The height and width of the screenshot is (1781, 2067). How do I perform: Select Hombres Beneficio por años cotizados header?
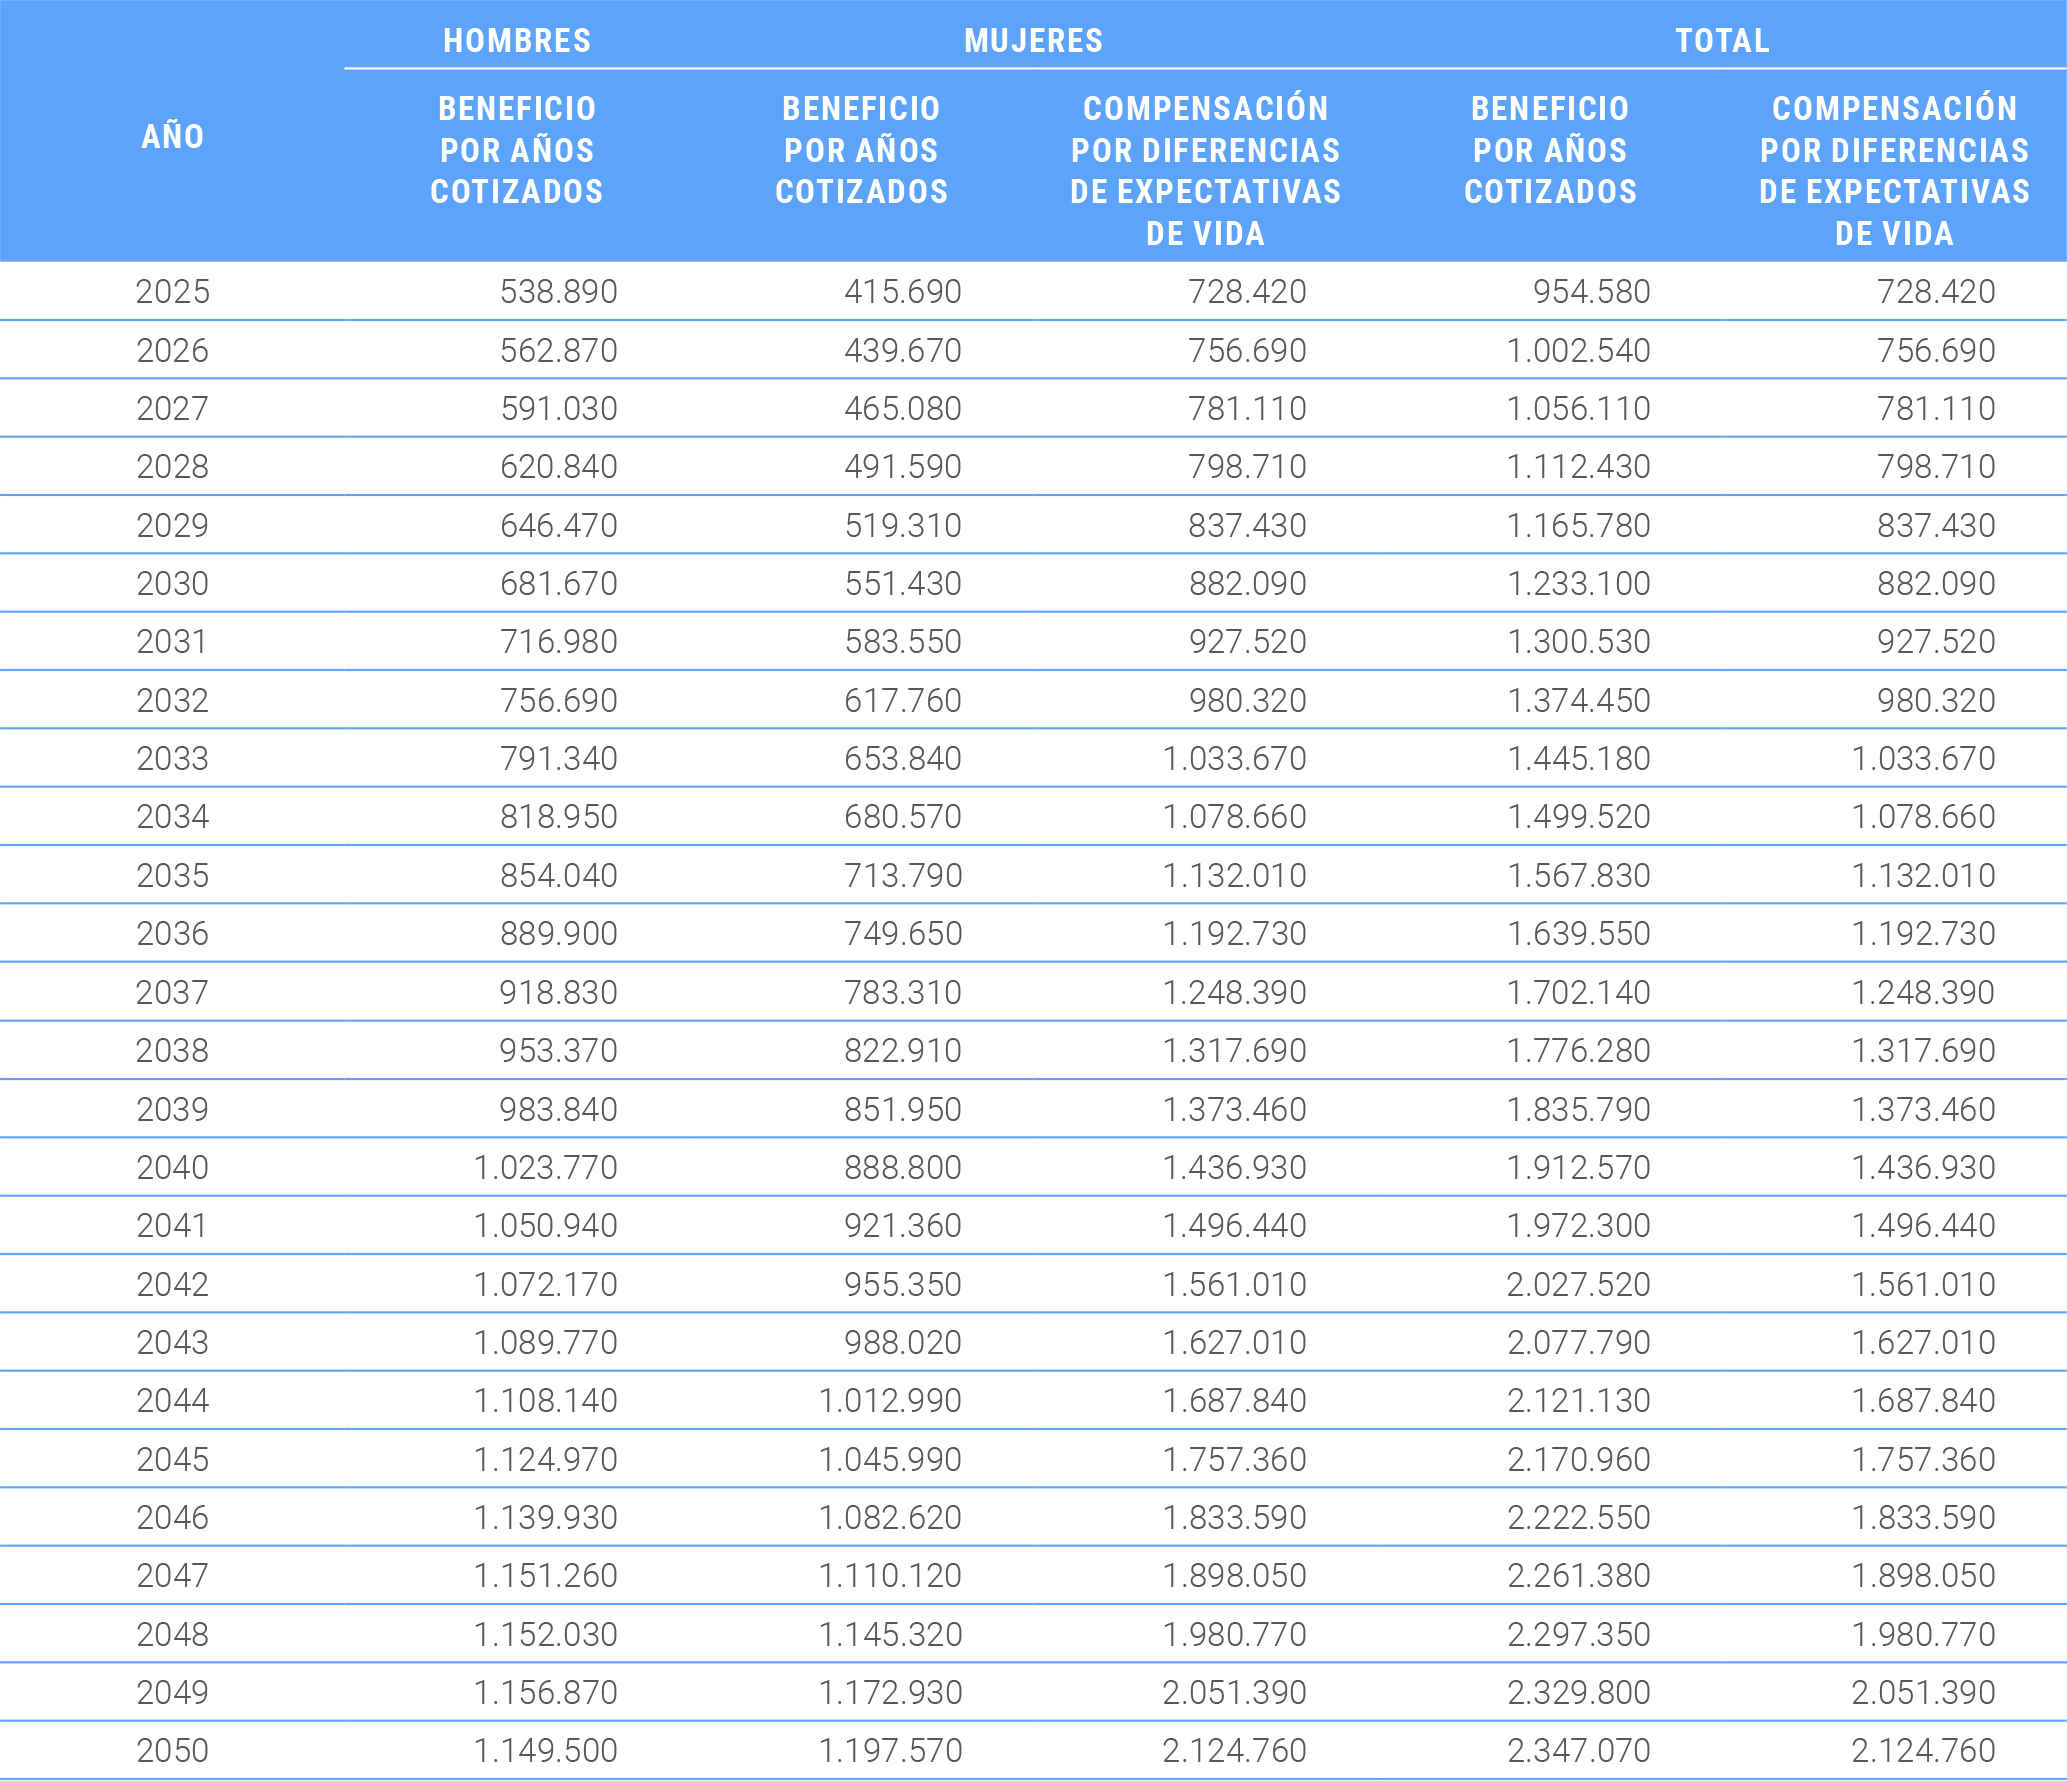click(x=517, y=150)
